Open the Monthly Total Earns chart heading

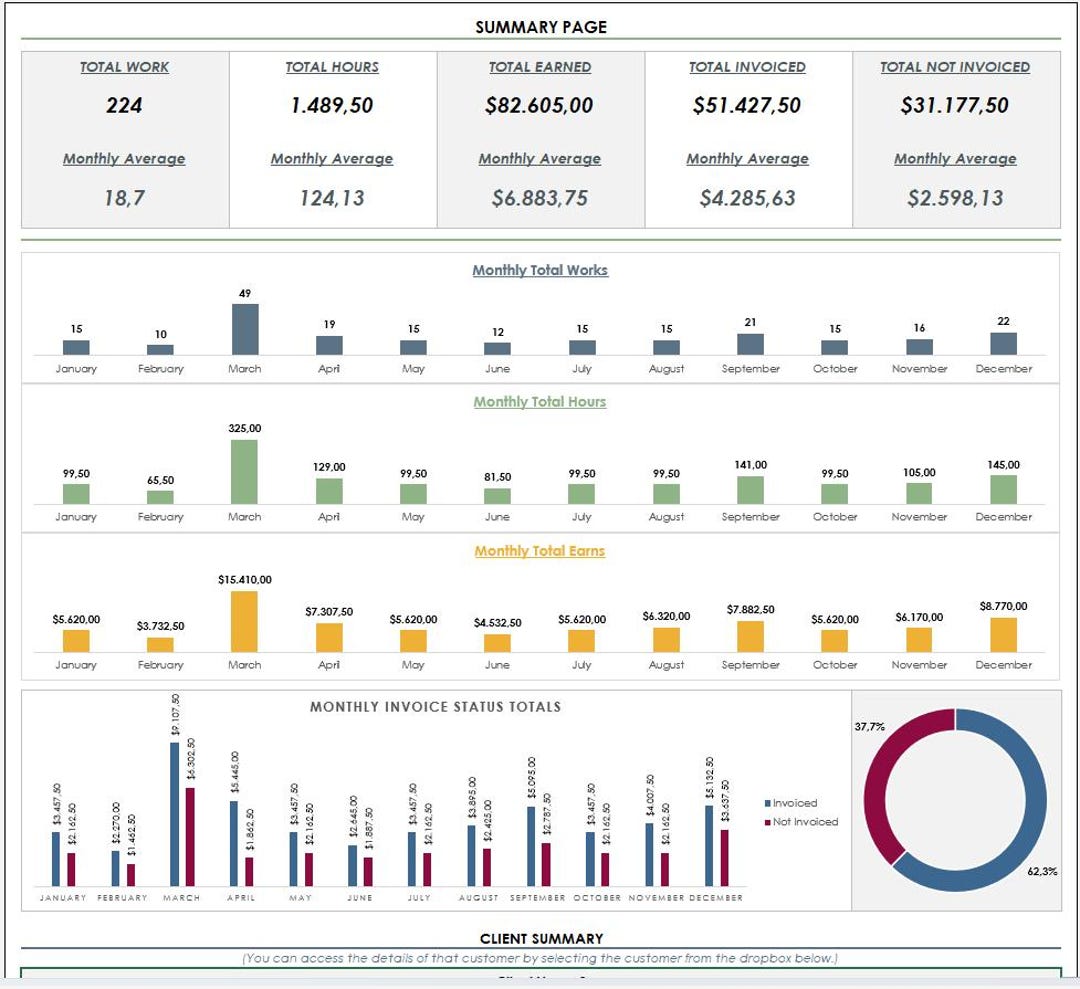(x=539, y=551)
